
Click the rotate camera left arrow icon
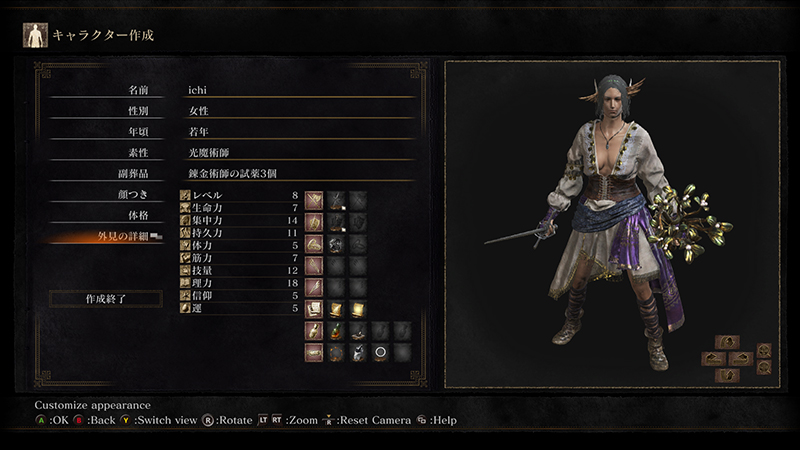point(714,359)
